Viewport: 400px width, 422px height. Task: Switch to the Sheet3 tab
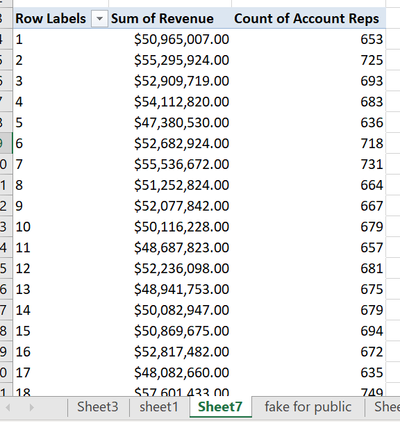[x=98, y=407]
